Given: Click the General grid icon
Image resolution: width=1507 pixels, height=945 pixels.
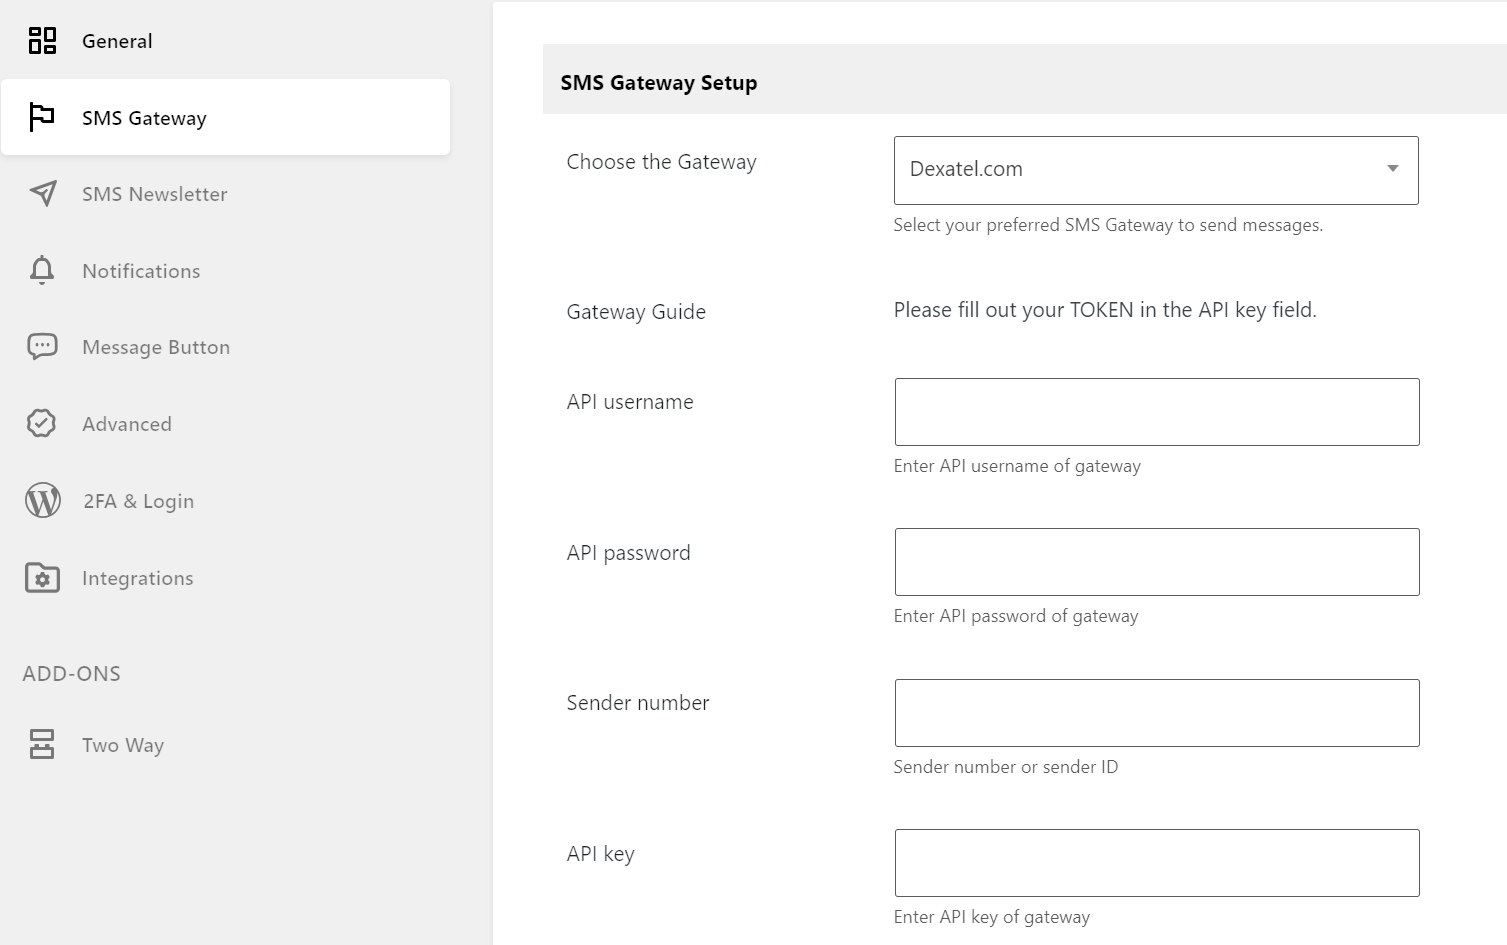Looking at the screenshot, I should pos(42,41).
